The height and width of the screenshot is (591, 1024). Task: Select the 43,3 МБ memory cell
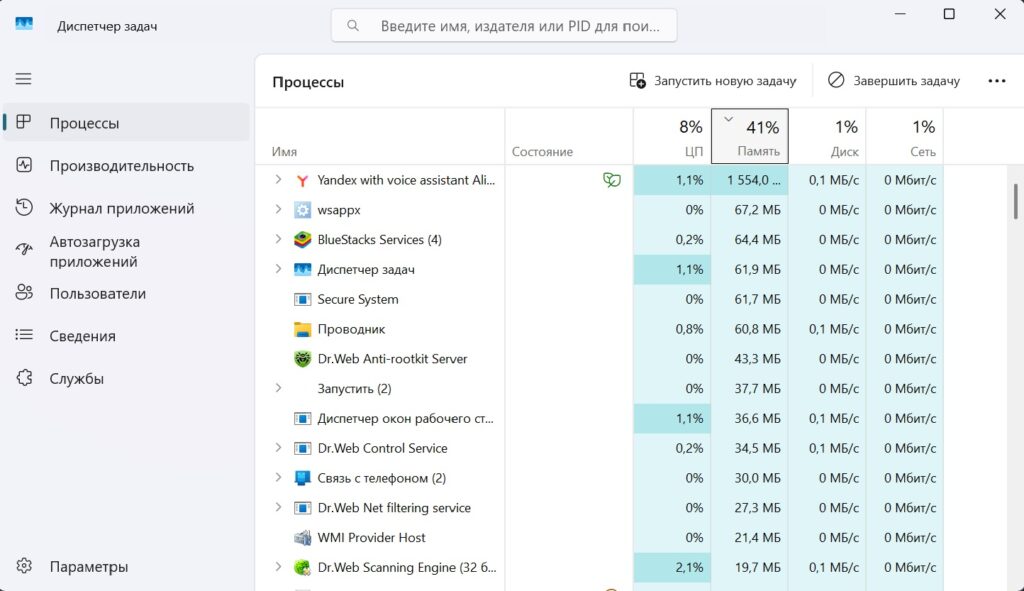pyautogui.click(x=750, y=359)
